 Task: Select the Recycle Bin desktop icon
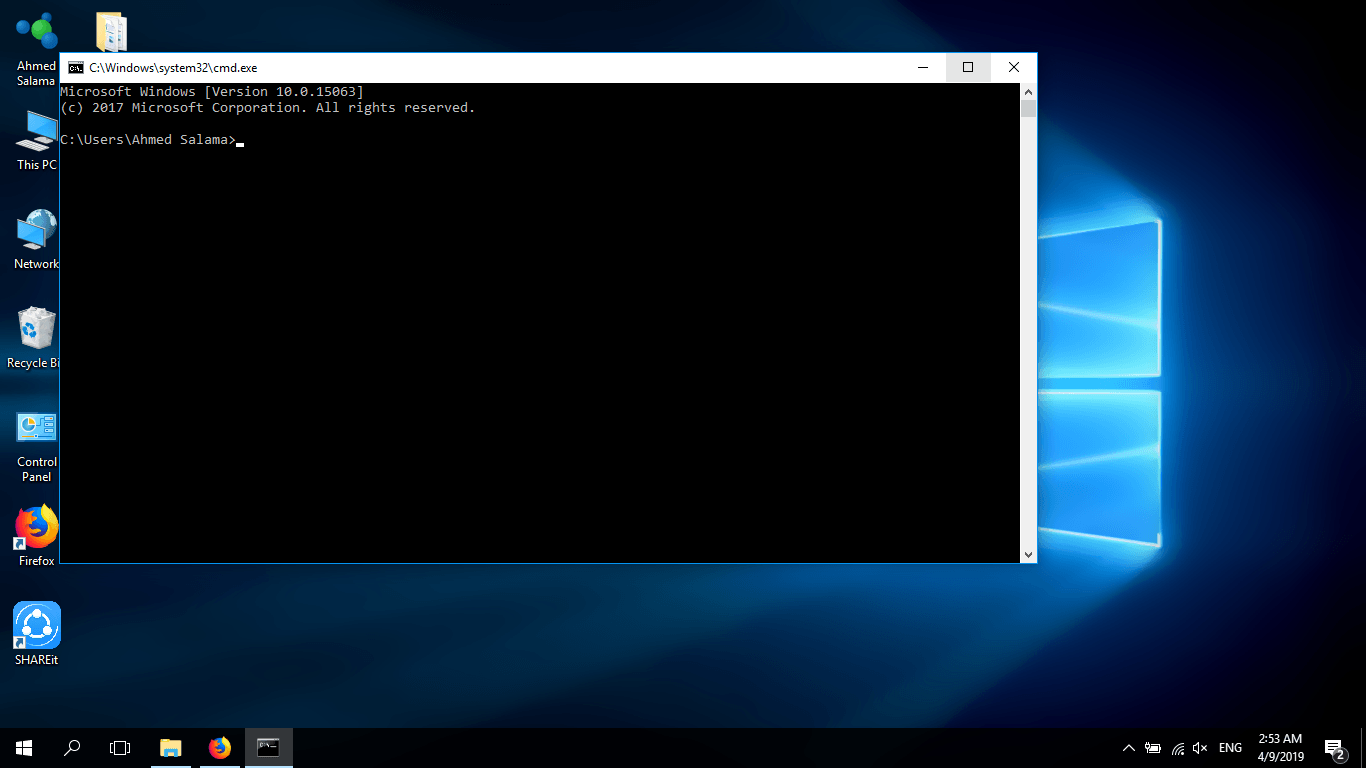[37, 333]
